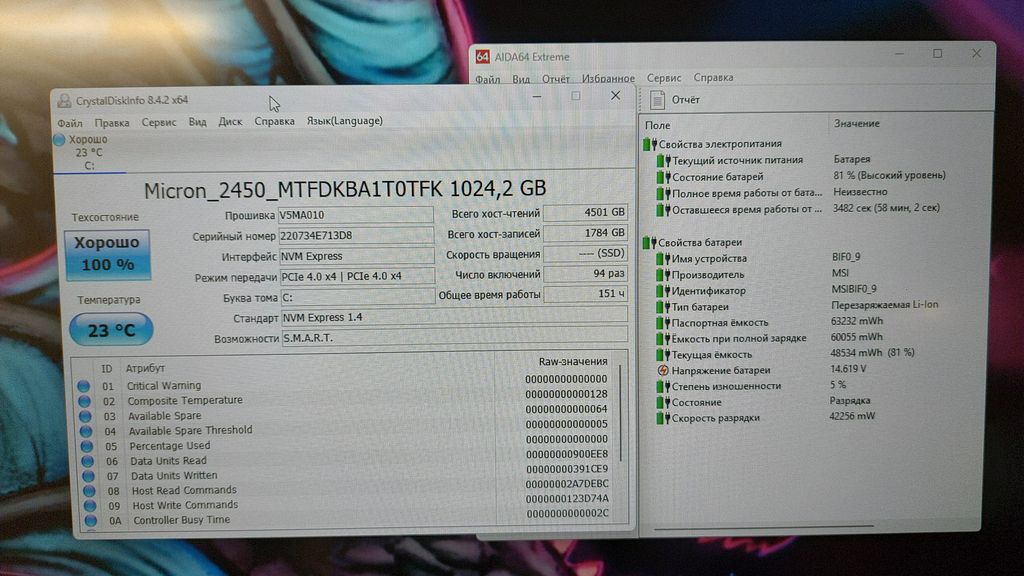
Task: Open the Диск menu in CrystalDiskInfo
Action: pyautogui.click(x=230, y=122)
